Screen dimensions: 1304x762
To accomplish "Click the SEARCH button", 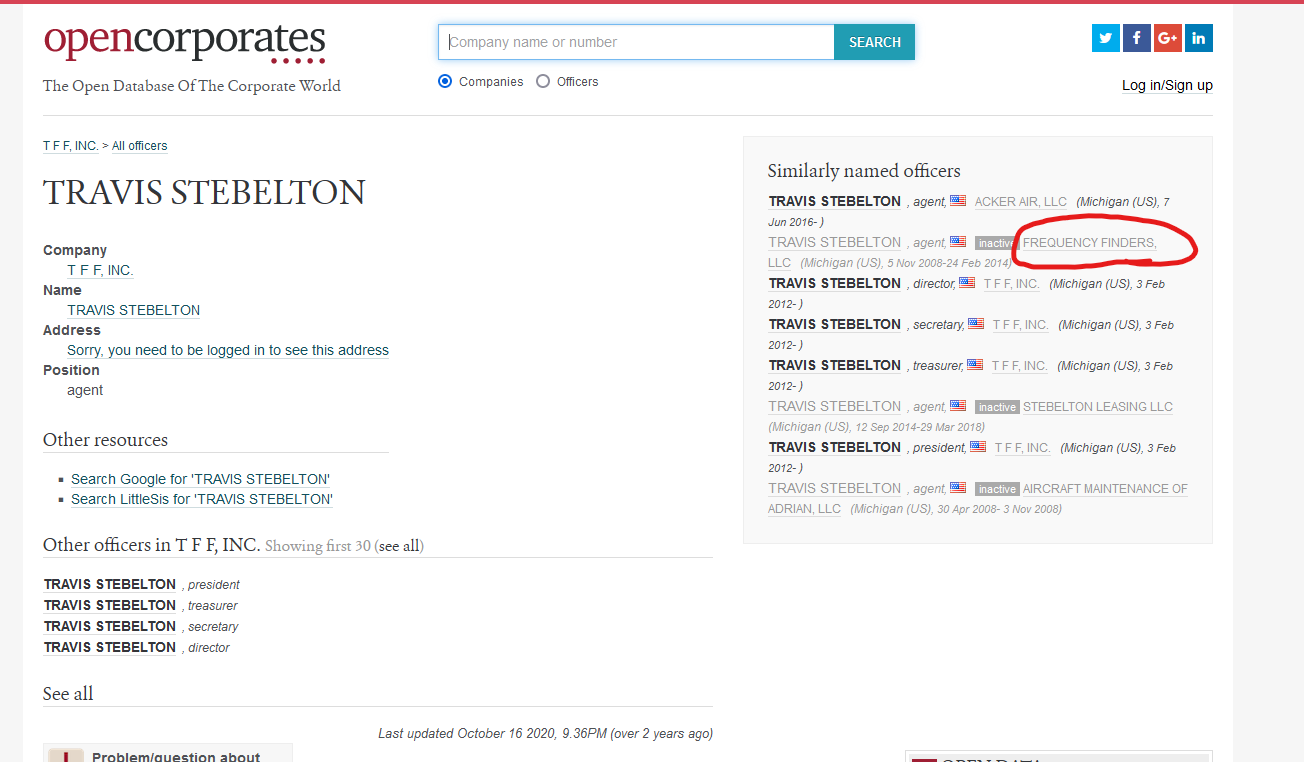I will click(875, 42).
